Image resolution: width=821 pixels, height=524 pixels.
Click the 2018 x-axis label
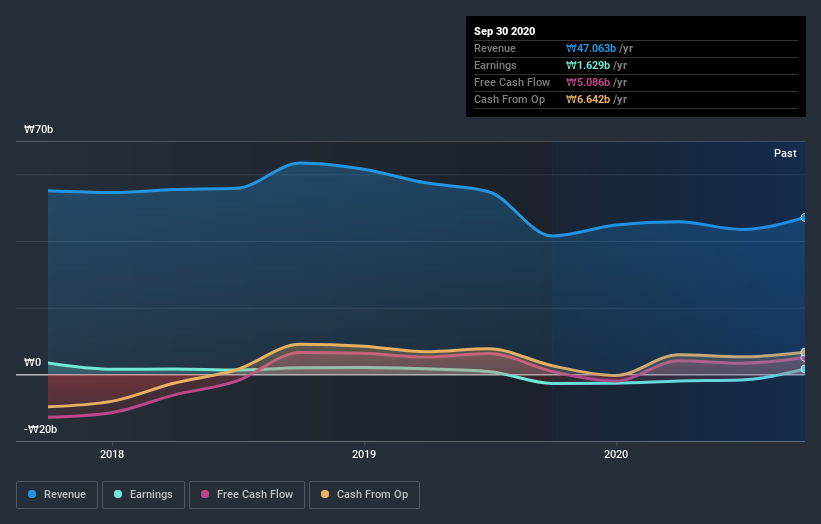coord(112,454)
